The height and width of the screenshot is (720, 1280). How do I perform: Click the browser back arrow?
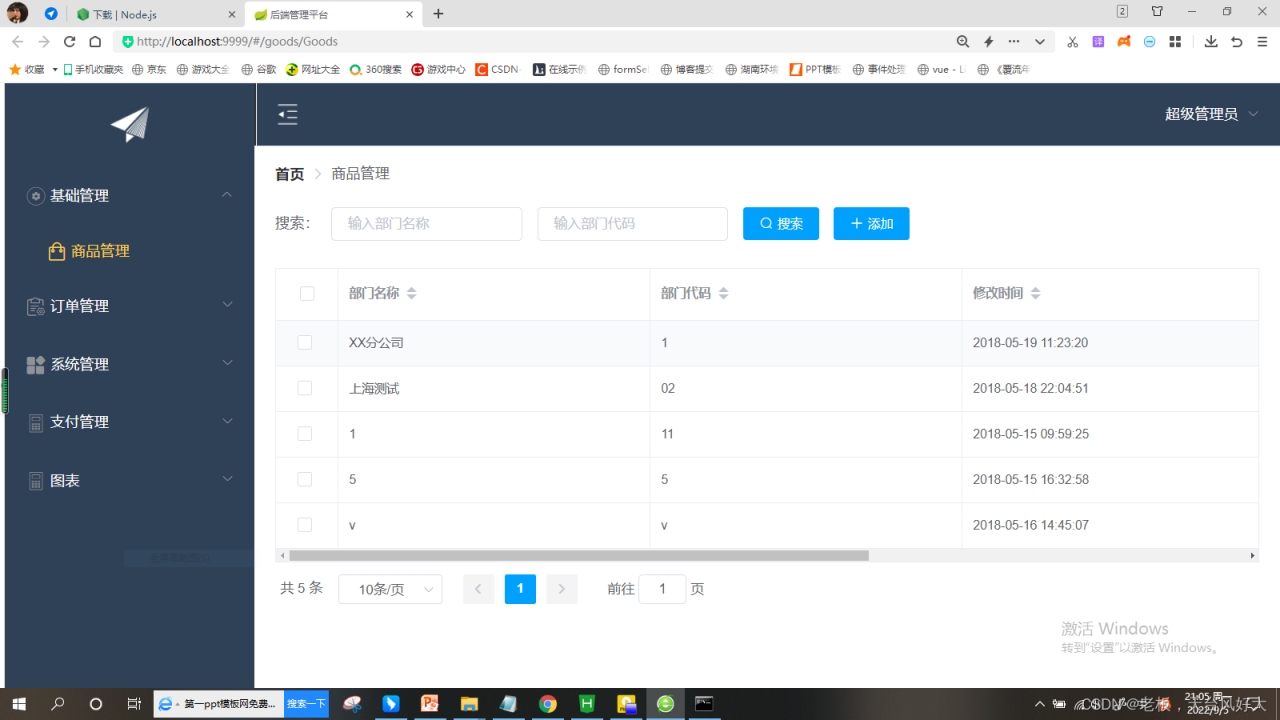[x=17, y=42]
